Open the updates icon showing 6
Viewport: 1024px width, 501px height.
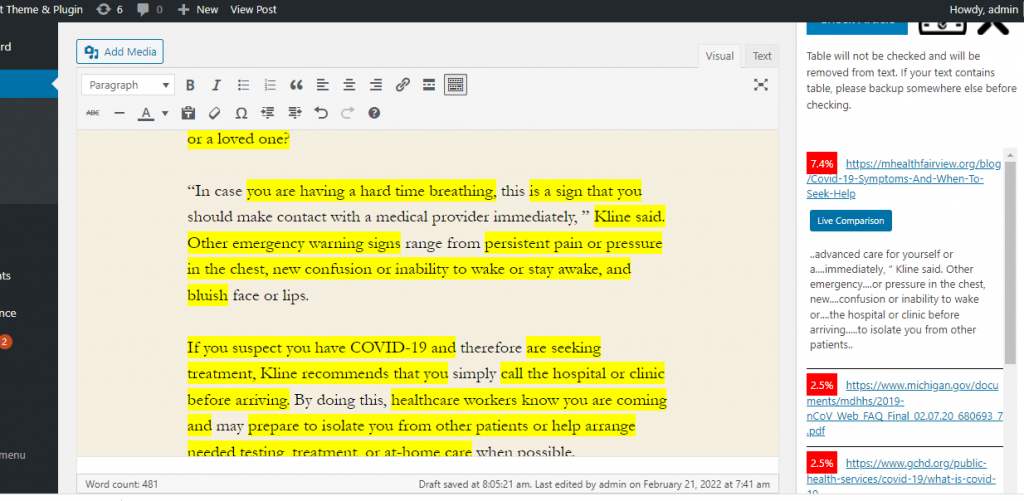coord(109,10)
